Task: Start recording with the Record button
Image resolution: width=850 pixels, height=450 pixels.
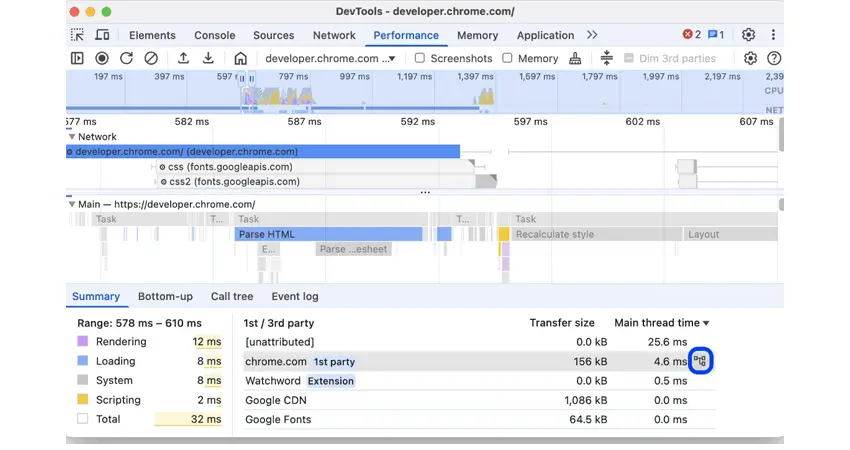Action: (x=102, y=58)
